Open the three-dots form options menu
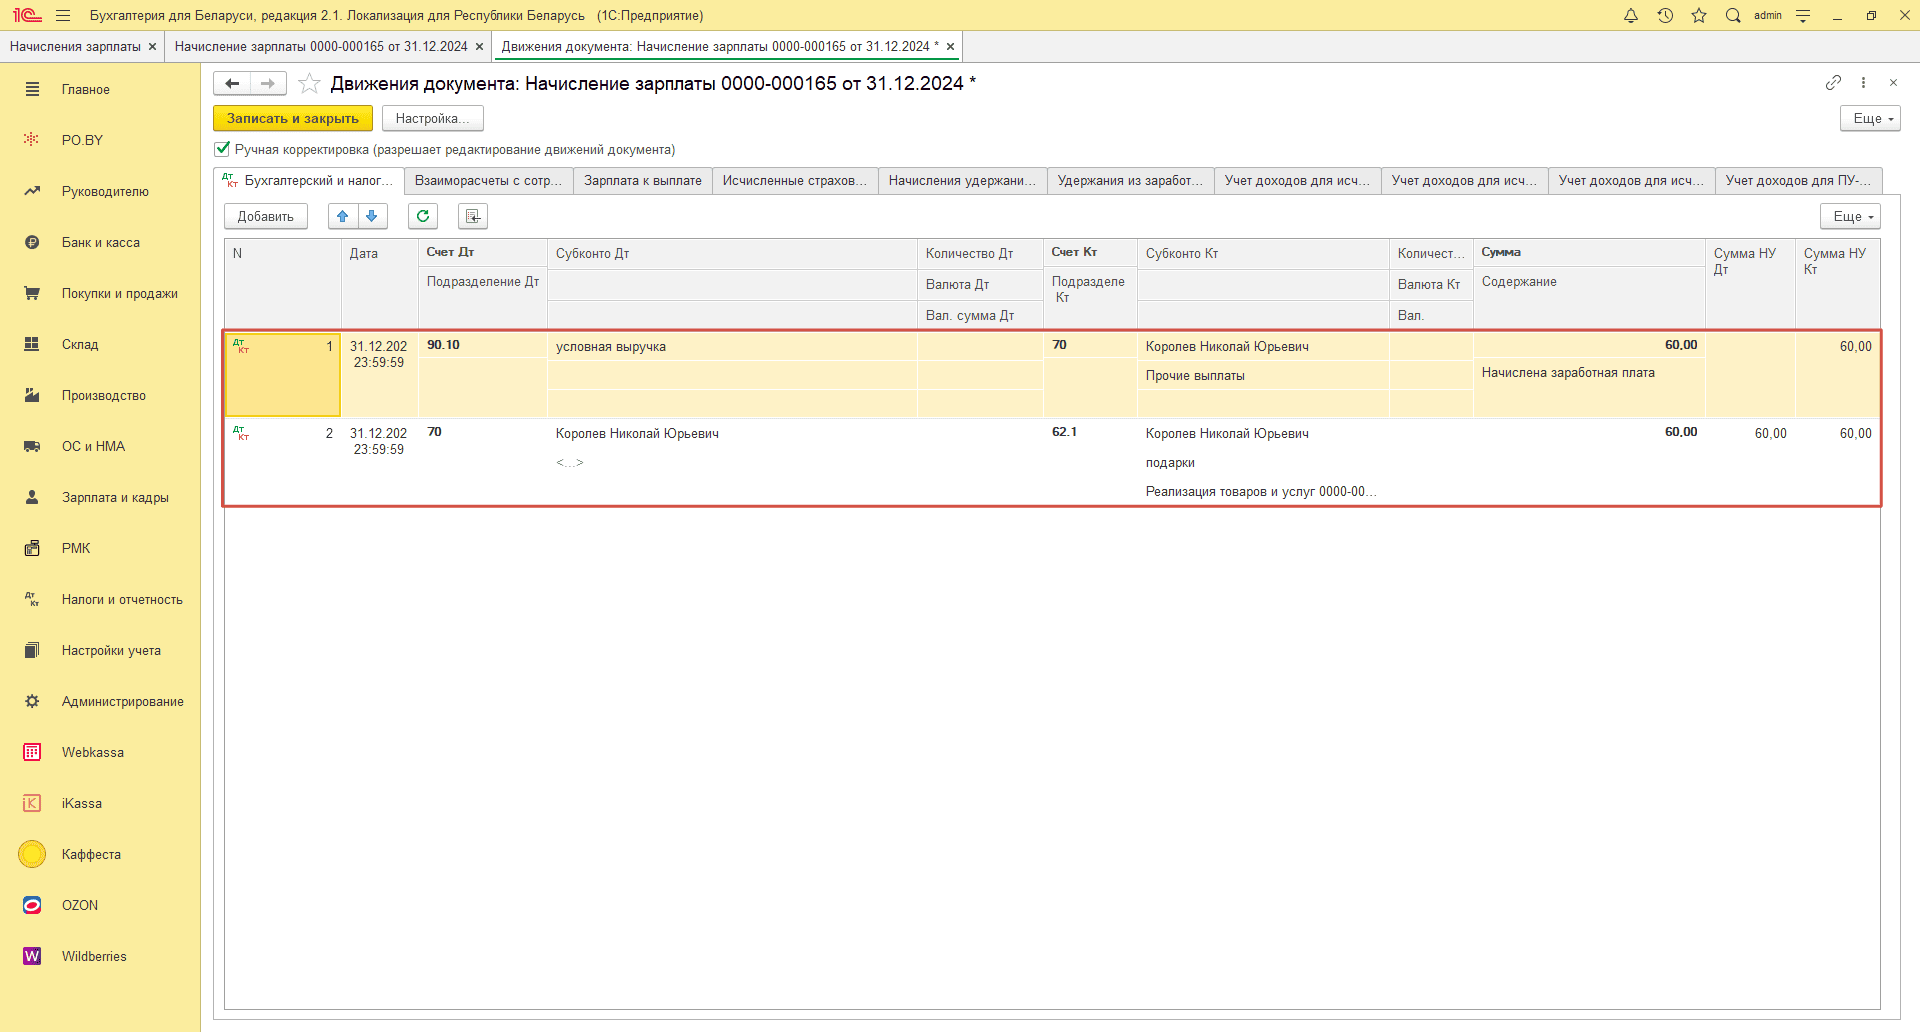The width and height of the screenshot is (1920, 1032). (1863, 83)
